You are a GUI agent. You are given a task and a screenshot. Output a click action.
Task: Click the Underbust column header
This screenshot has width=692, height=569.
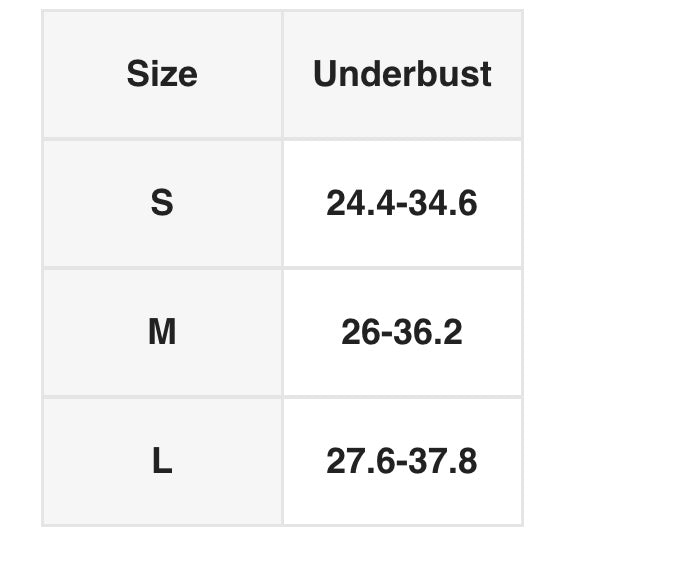tap(402, 74)
